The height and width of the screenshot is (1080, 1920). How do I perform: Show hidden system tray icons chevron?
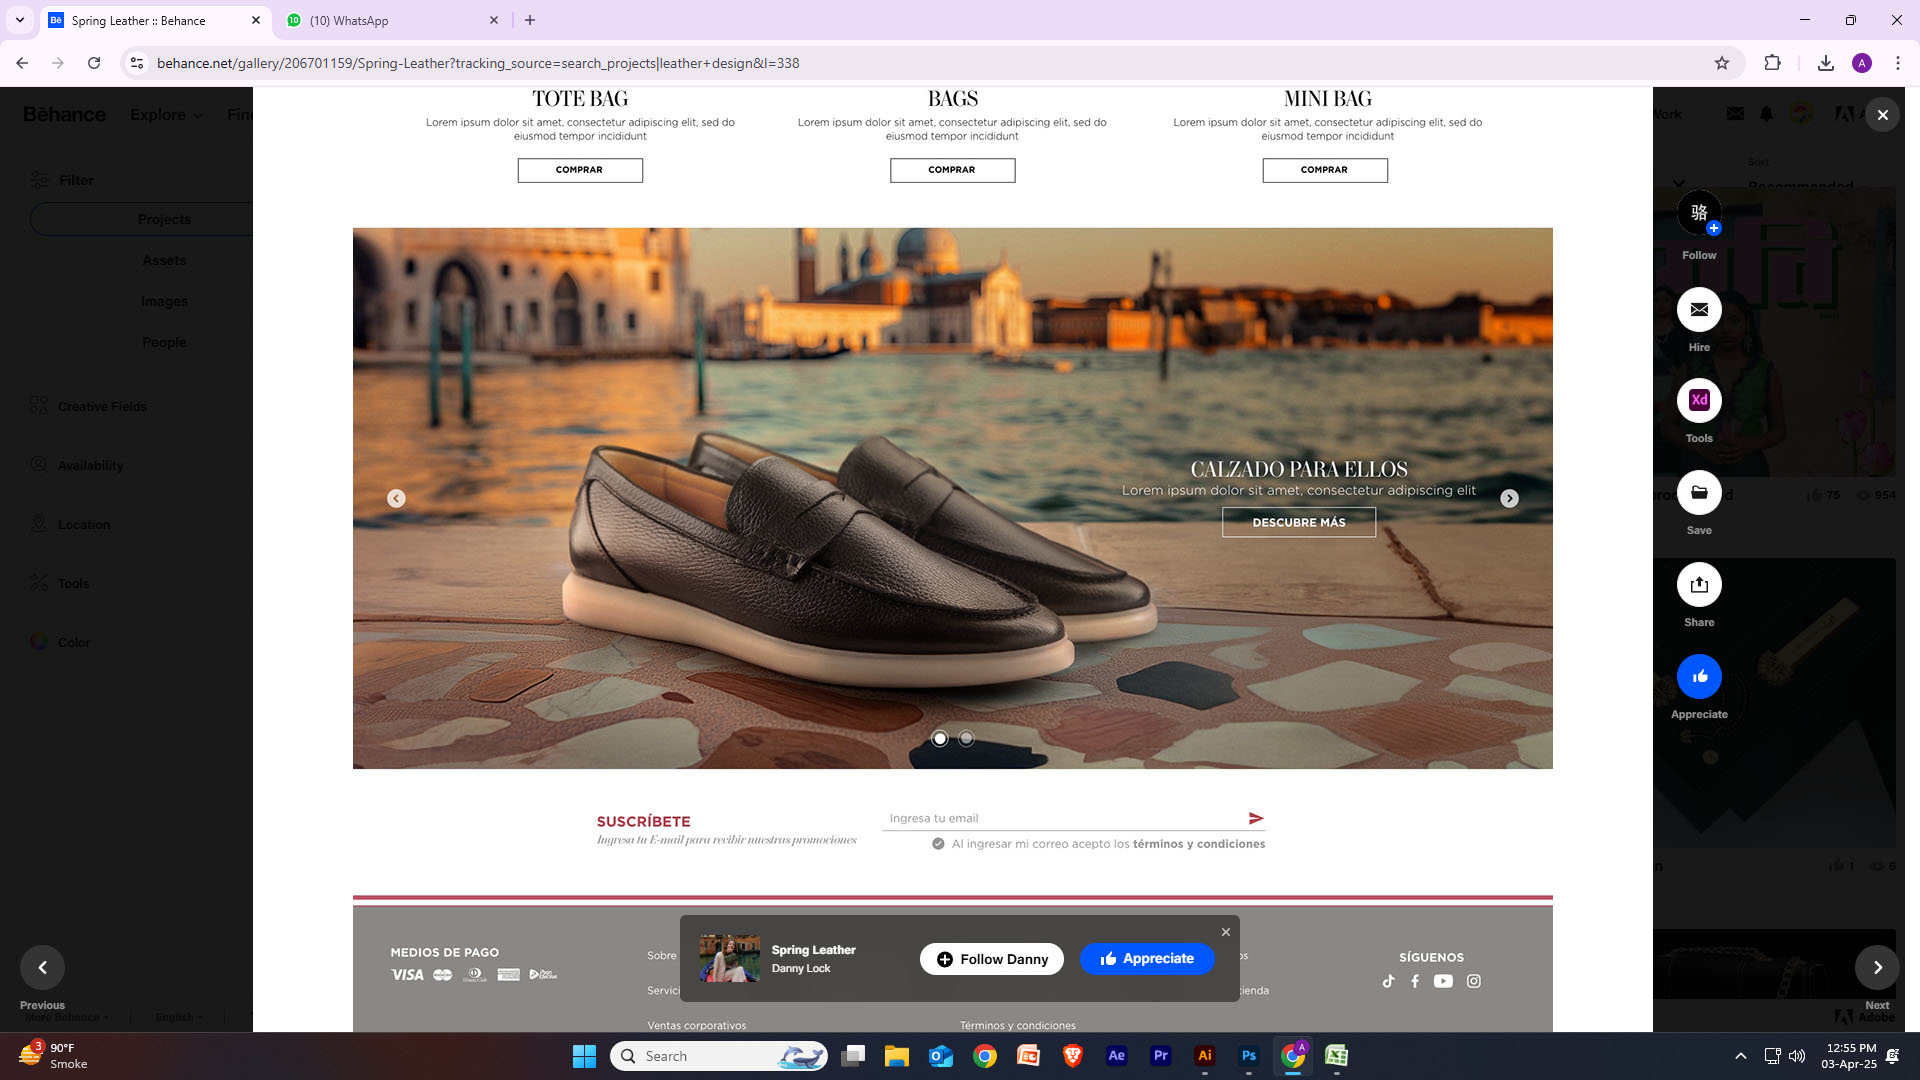(x=1741, y=1056)
